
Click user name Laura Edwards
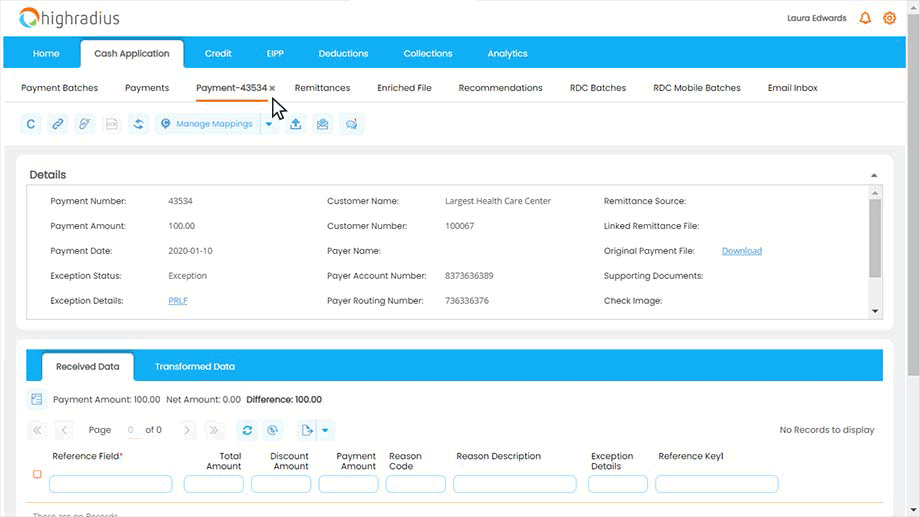pyautogui.click(x=817, y=18)
